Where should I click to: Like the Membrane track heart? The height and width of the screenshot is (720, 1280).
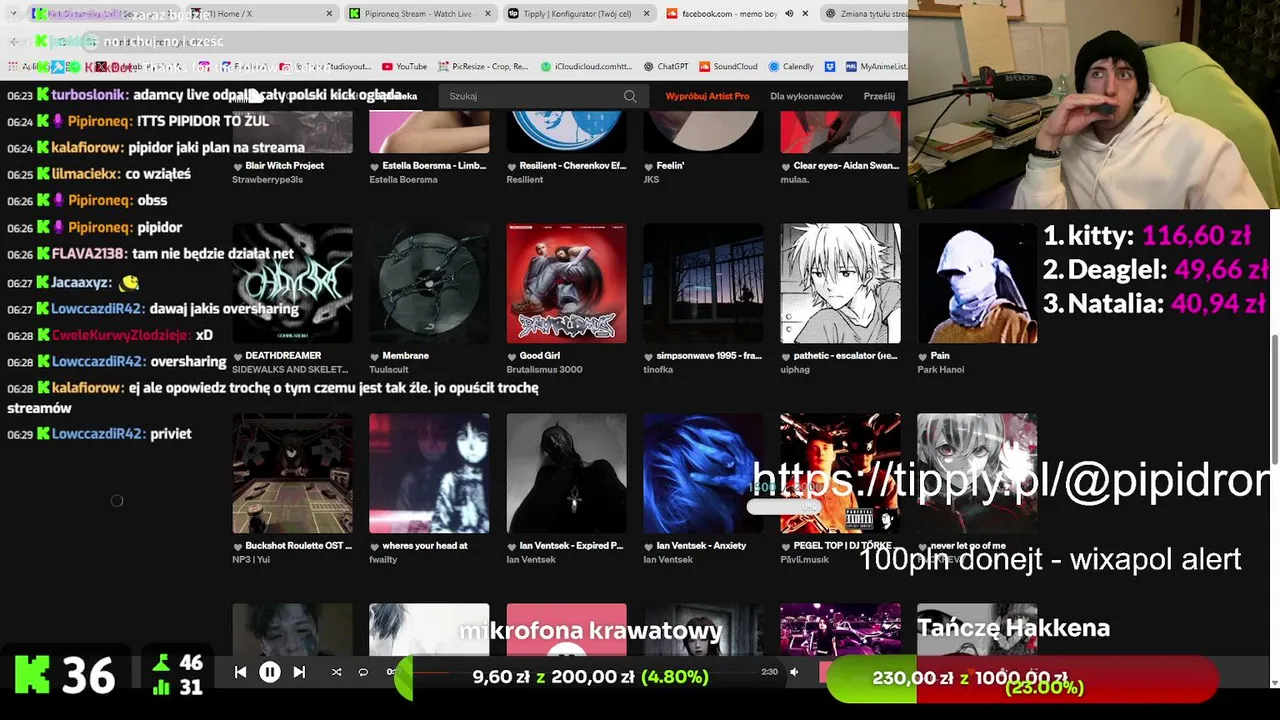pos(375,356)
